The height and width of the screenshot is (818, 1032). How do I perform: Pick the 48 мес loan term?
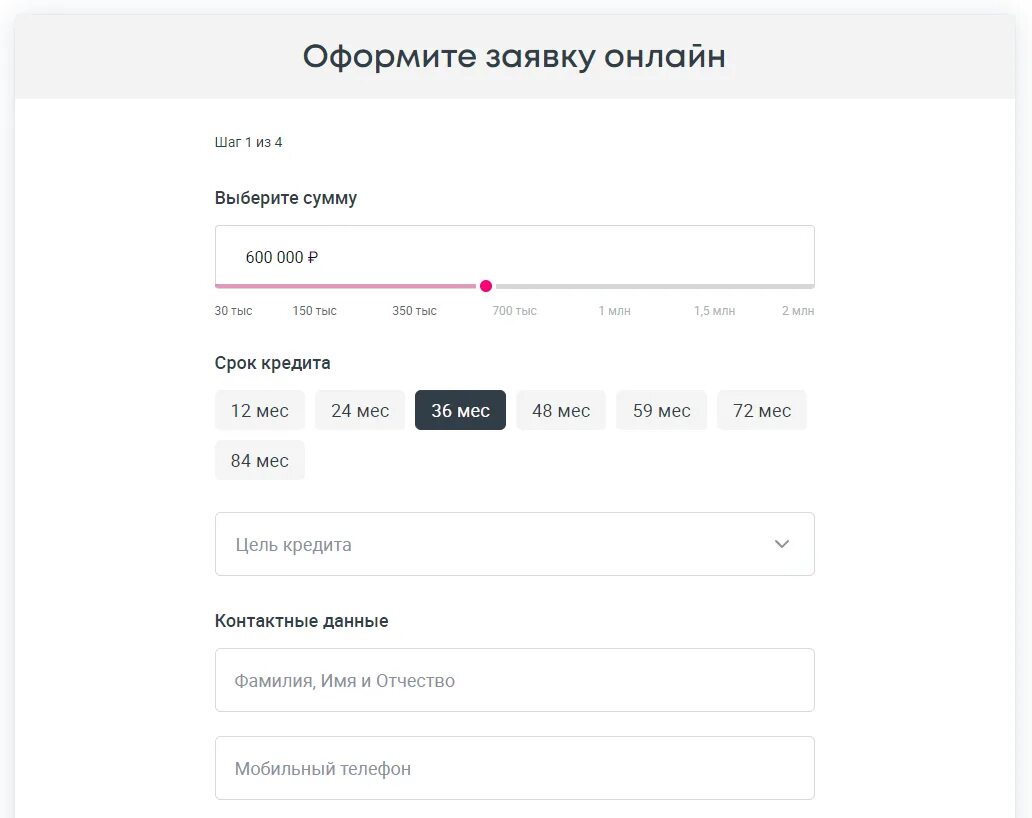pos(561,410)
